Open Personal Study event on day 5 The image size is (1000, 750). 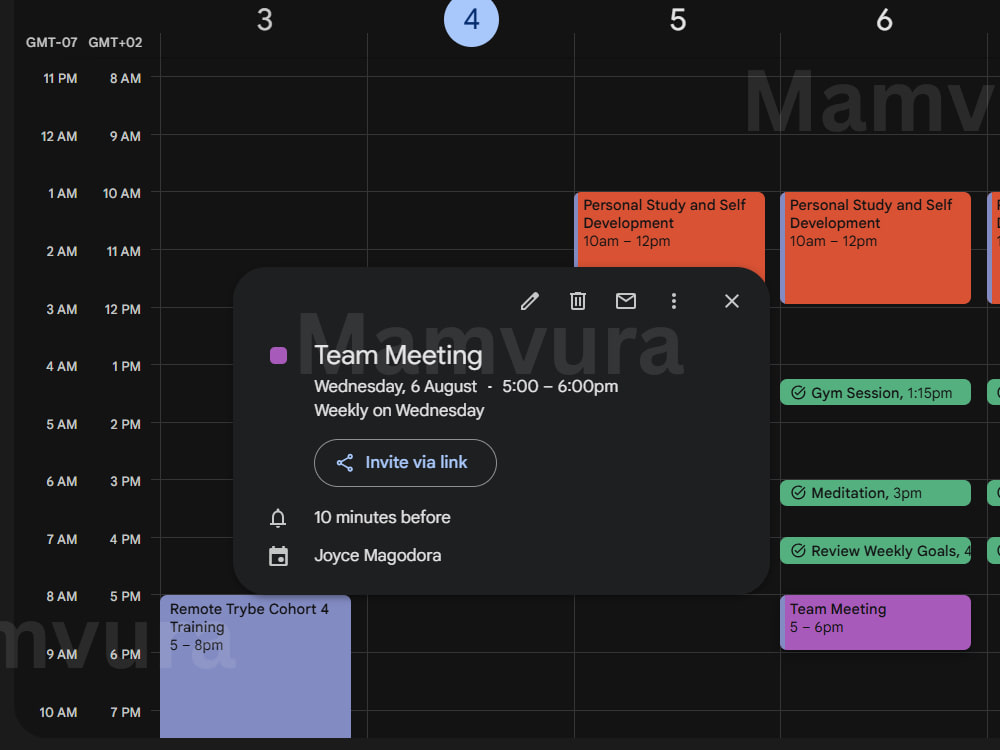670,230
